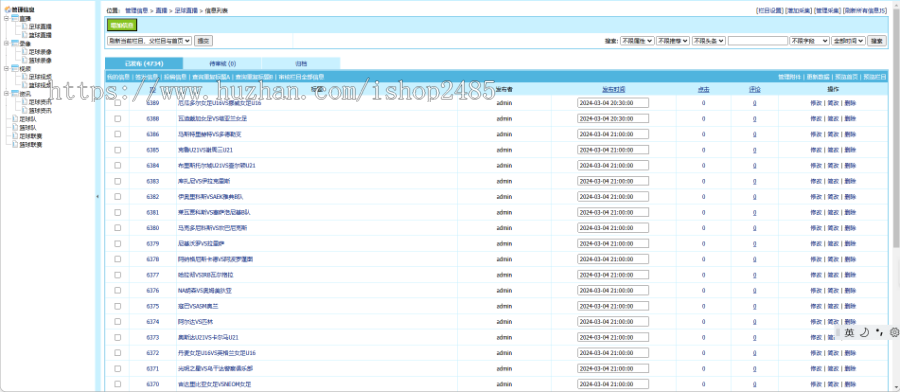The image size is (900, 392).
Task: Open the 不限头条 dropdown
Action: pyautogui.click(x=709, y=41)
